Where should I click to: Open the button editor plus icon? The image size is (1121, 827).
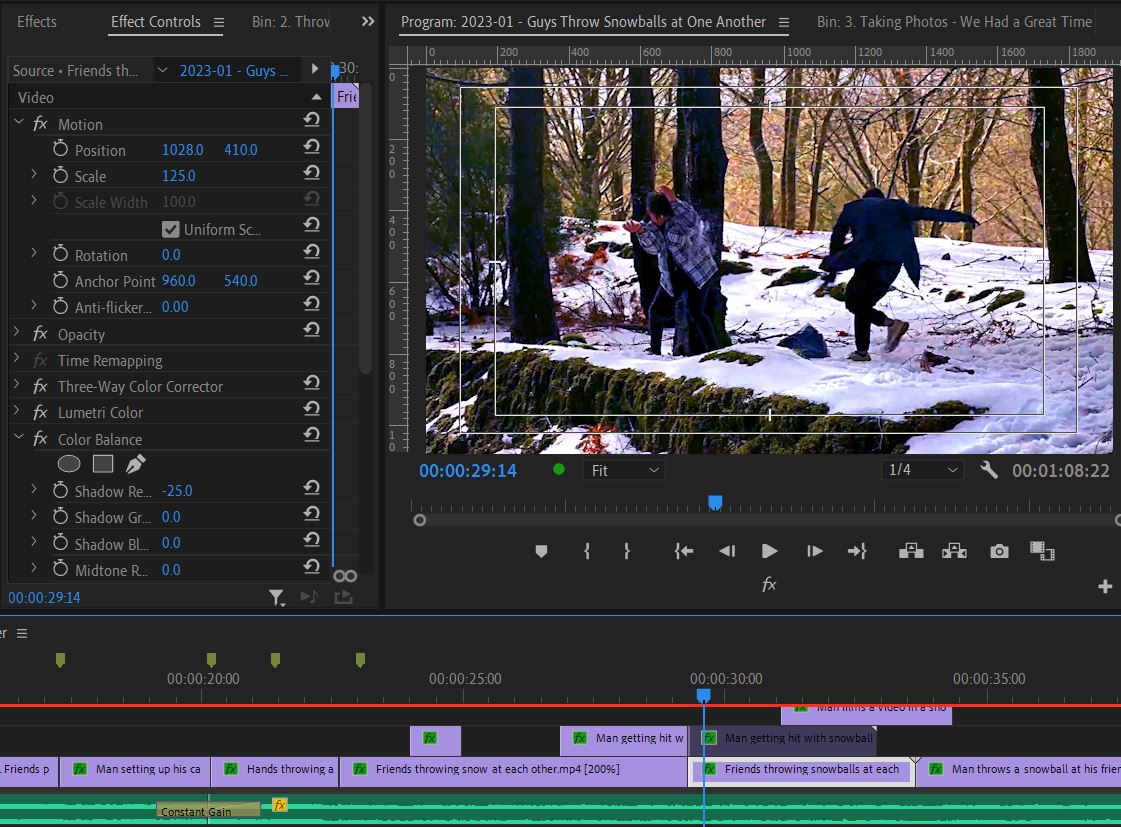1105,586
